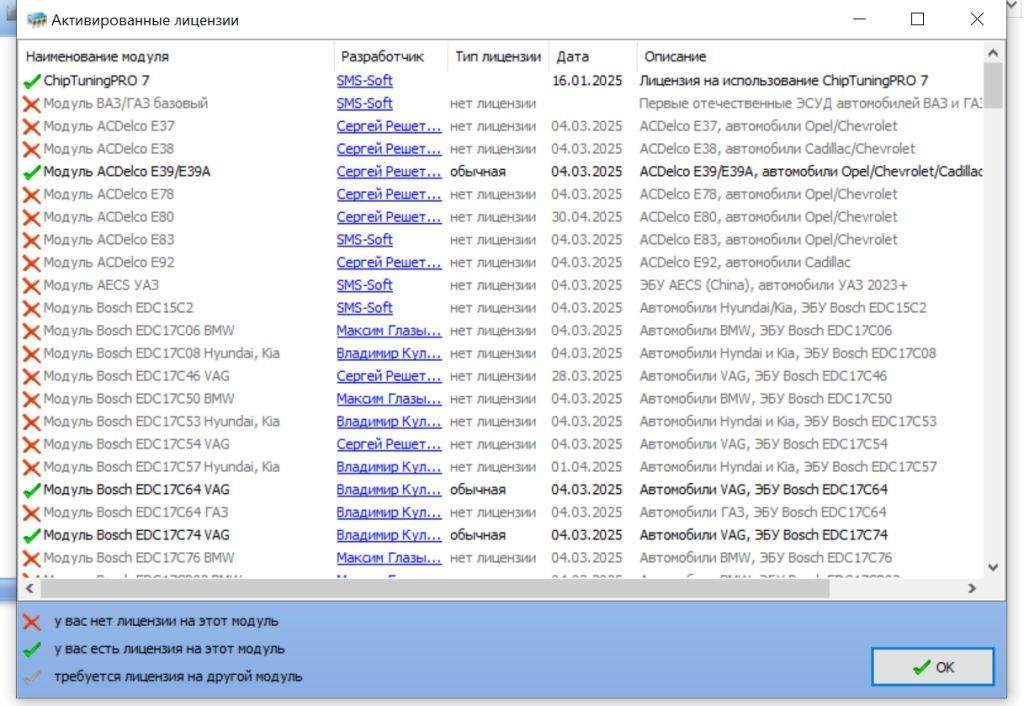1024x706 pixels.
Task: Select the date 28.03.2025 in the EDC17C46 VAG row
Action: [x=586, y=376]
